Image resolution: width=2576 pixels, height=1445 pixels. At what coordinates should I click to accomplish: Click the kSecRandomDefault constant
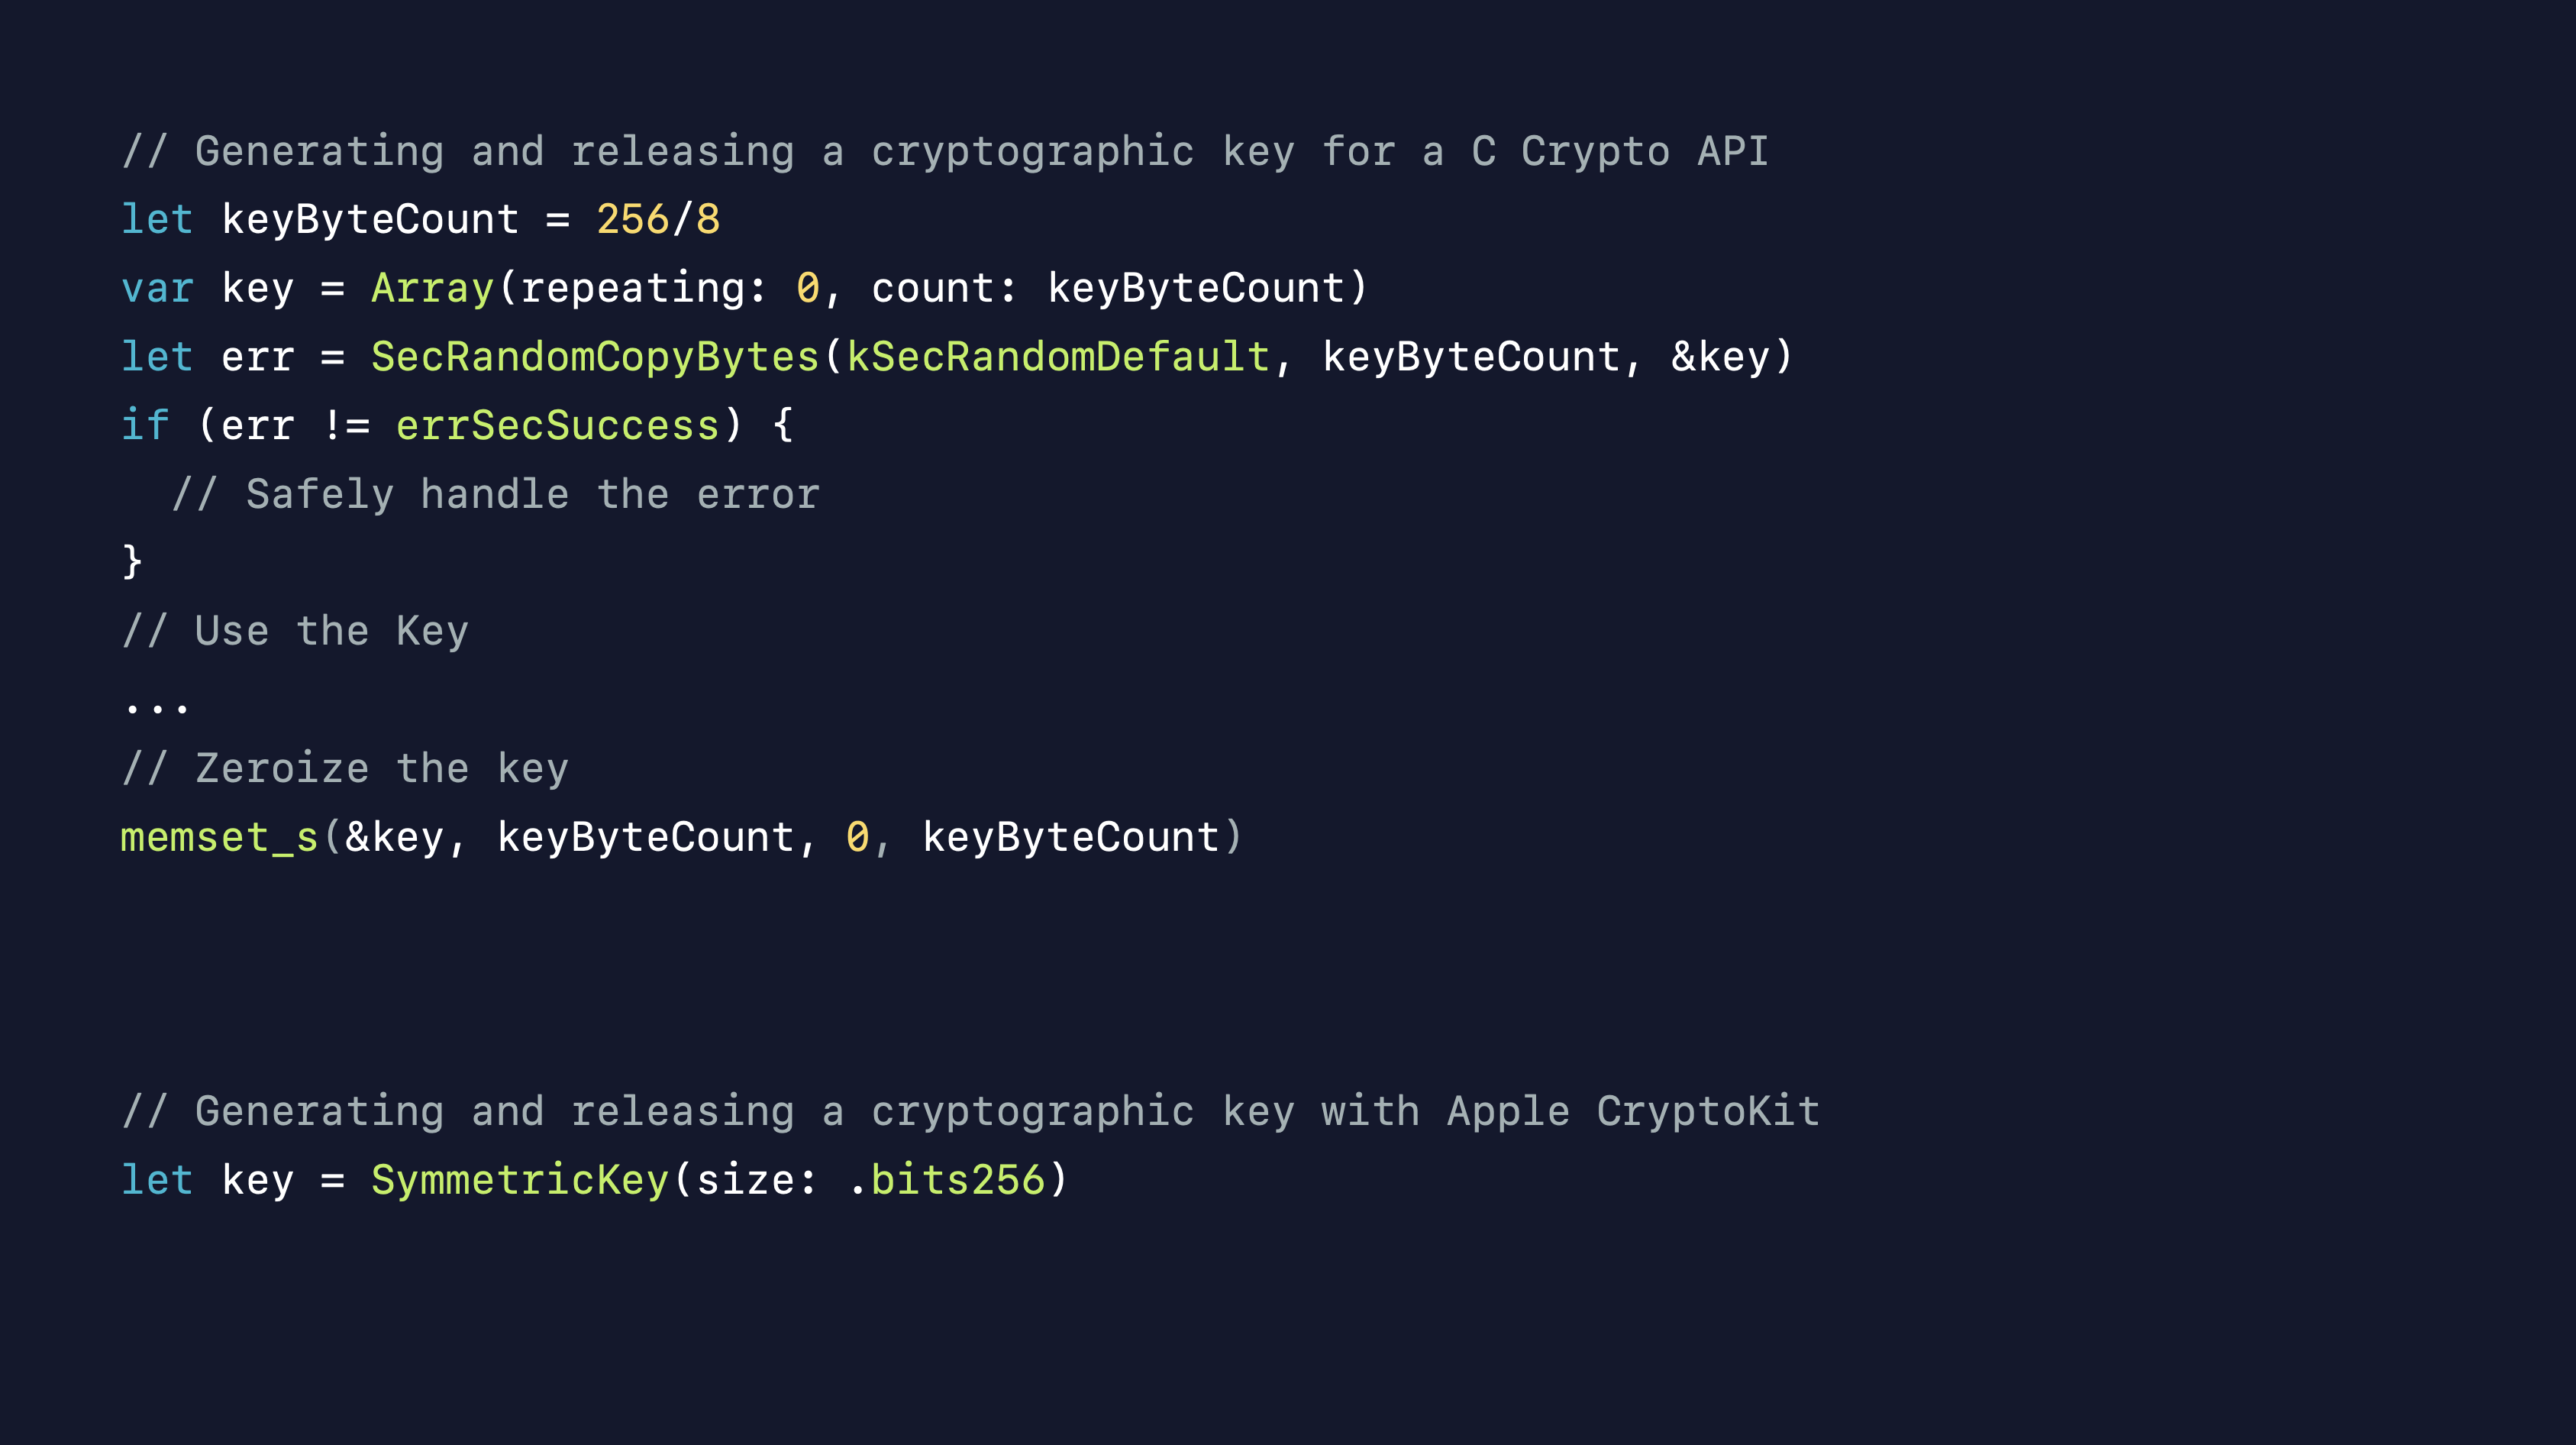[x=1059, y=358]
